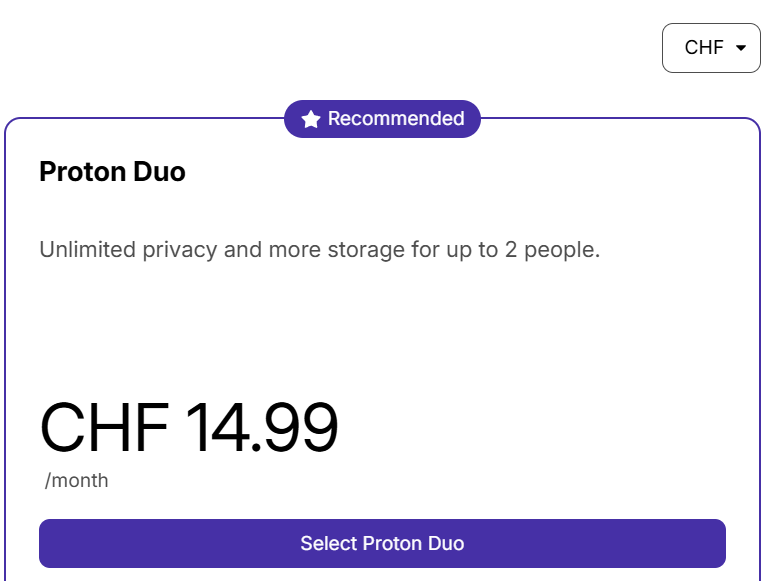The width and height of the screenshot is (772, 581).
Task: Click the caret arrow beside CHF
Action: click(x=741, y=48)
